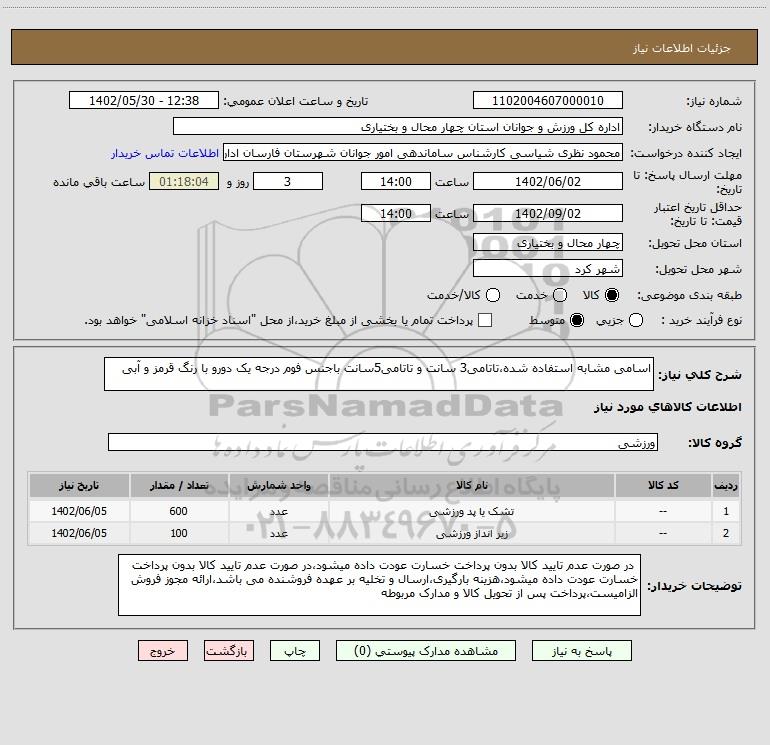Screen dimensions: 770x745
Task: Click the quantity cell 100
Action: [179, 533]
